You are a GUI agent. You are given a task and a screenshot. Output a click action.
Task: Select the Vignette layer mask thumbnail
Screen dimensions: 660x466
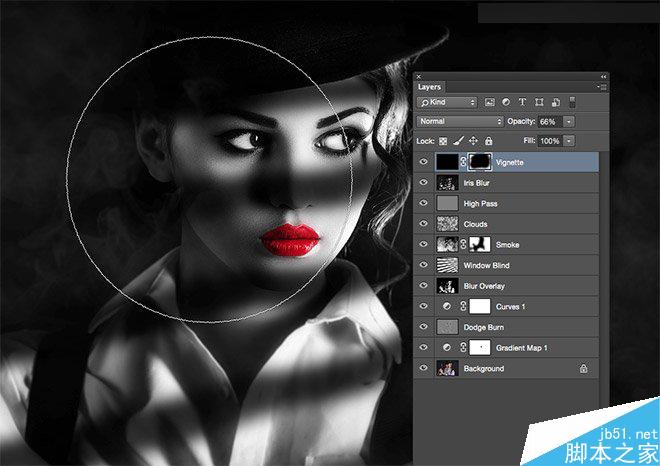[x=480, y=162]
